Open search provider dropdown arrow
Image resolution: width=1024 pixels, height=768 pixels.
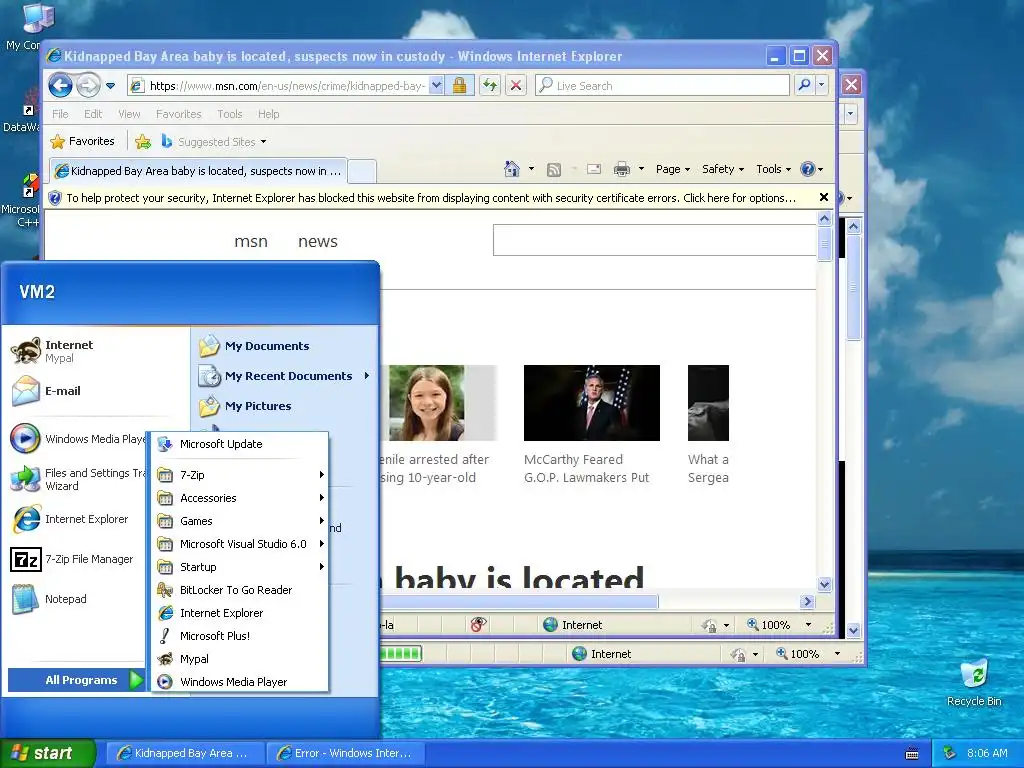point(822,85)
